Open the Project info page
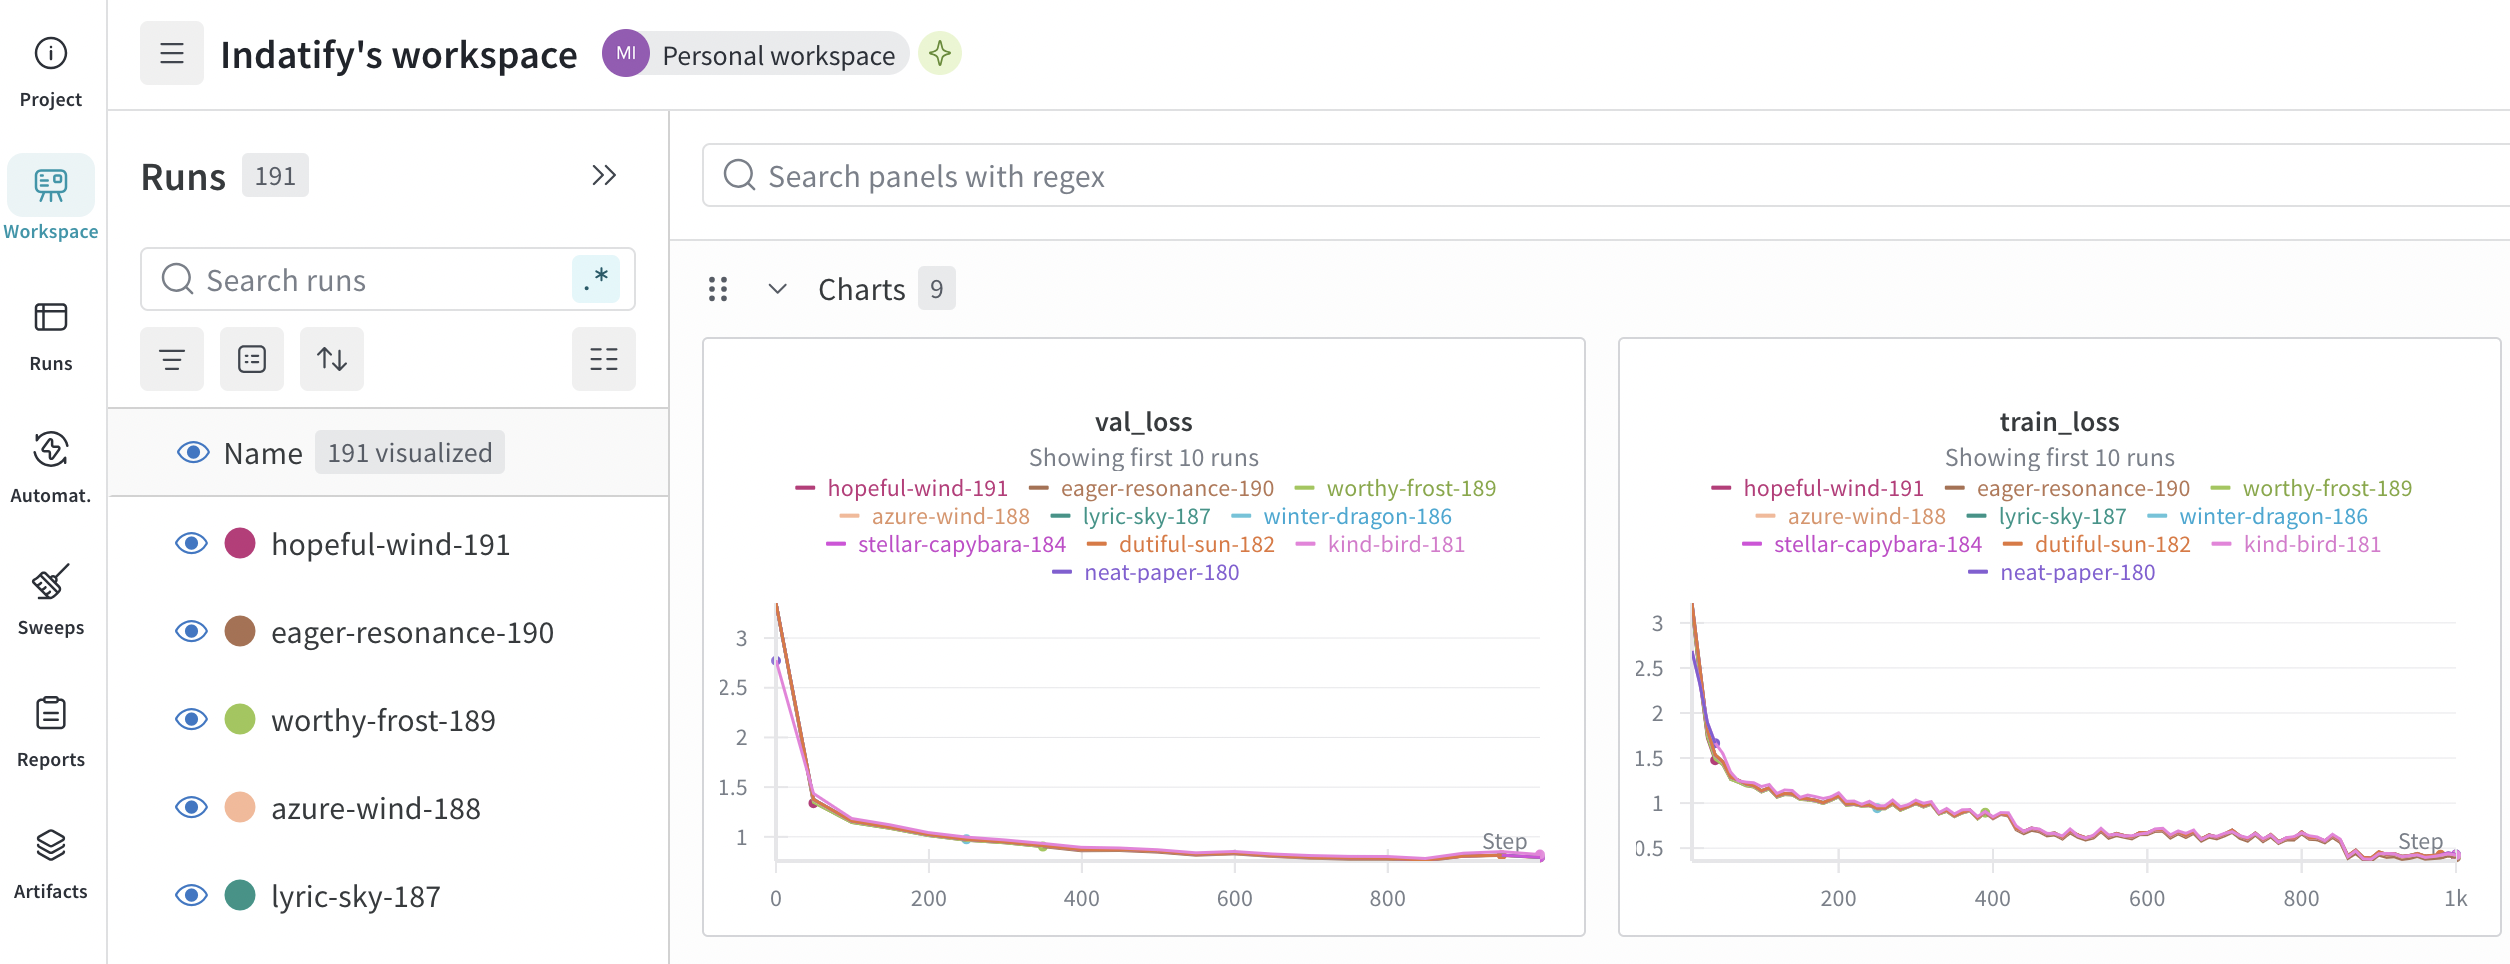Viewport: 2510px width, 964px height. [50, 70]
